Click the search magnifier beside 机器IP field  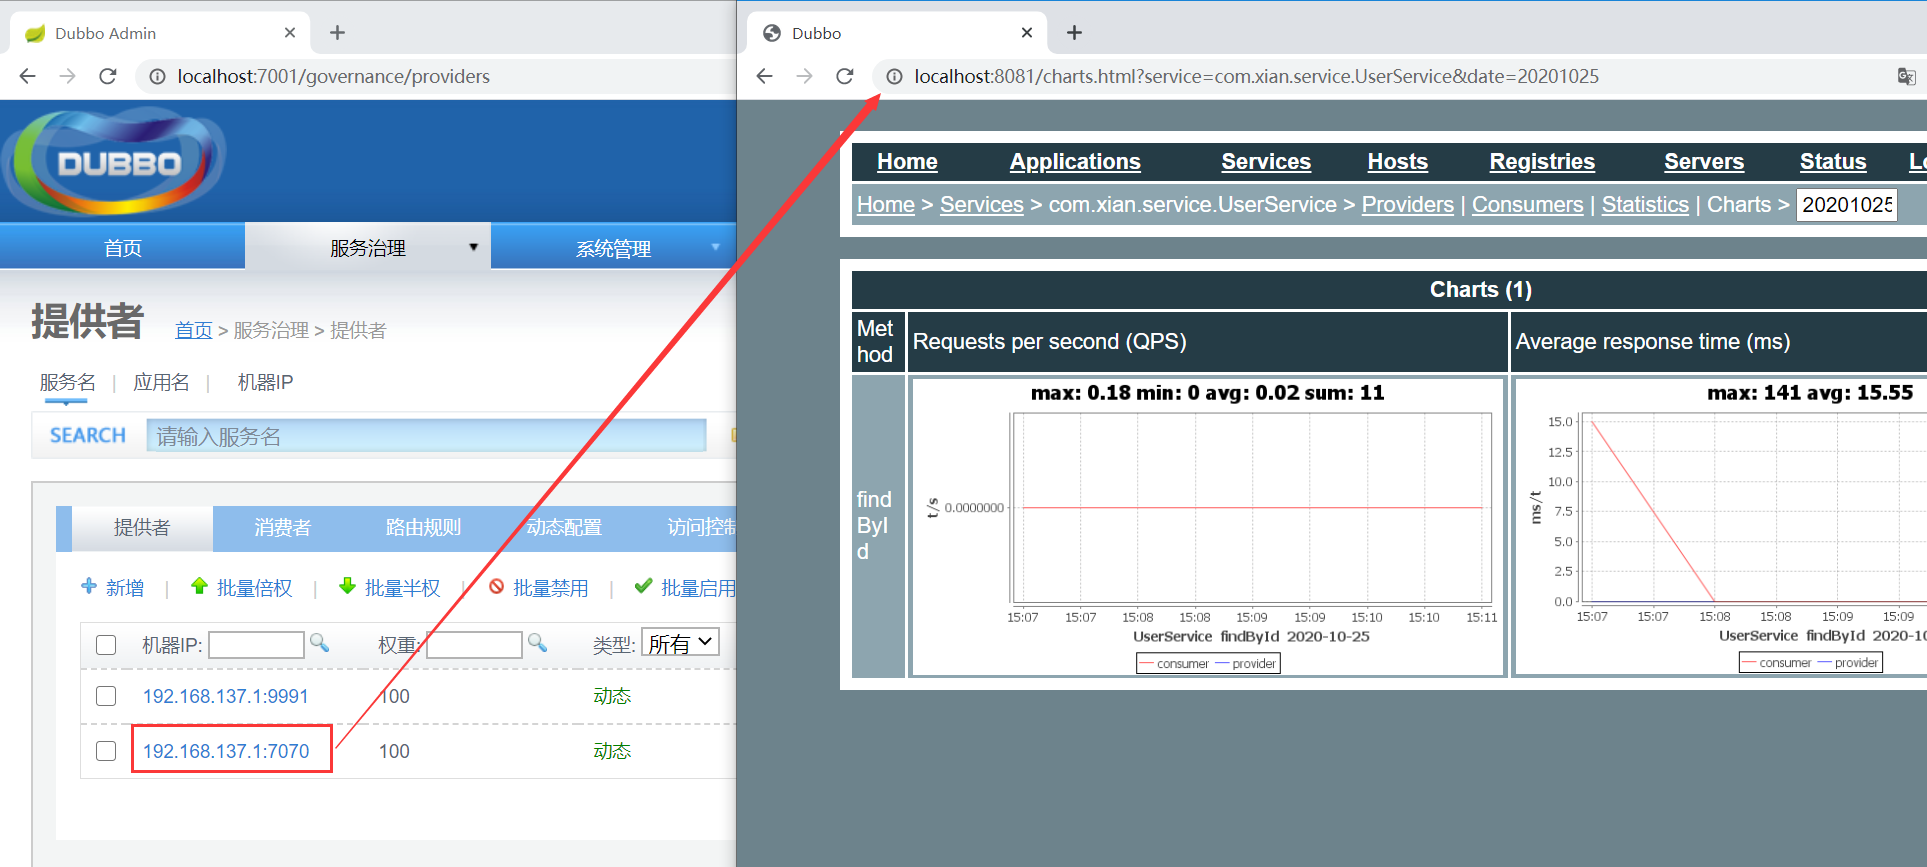320,643
